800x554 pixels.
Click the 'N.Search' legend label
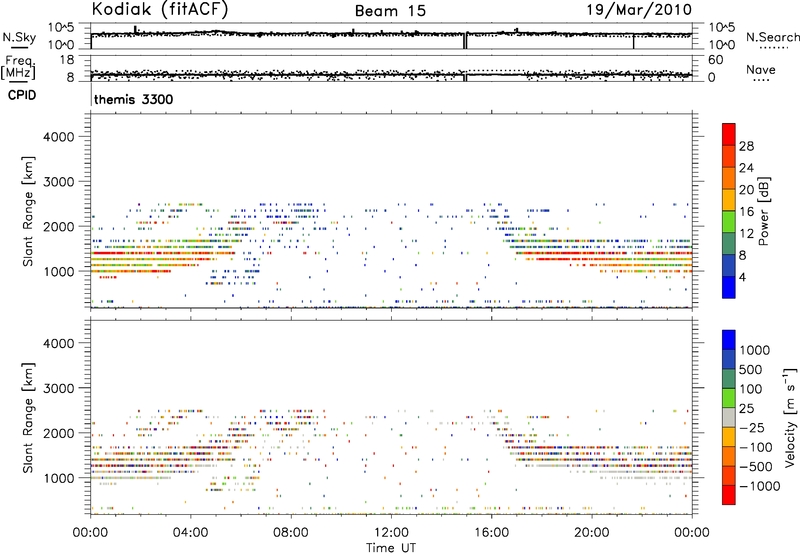(772, 37)
